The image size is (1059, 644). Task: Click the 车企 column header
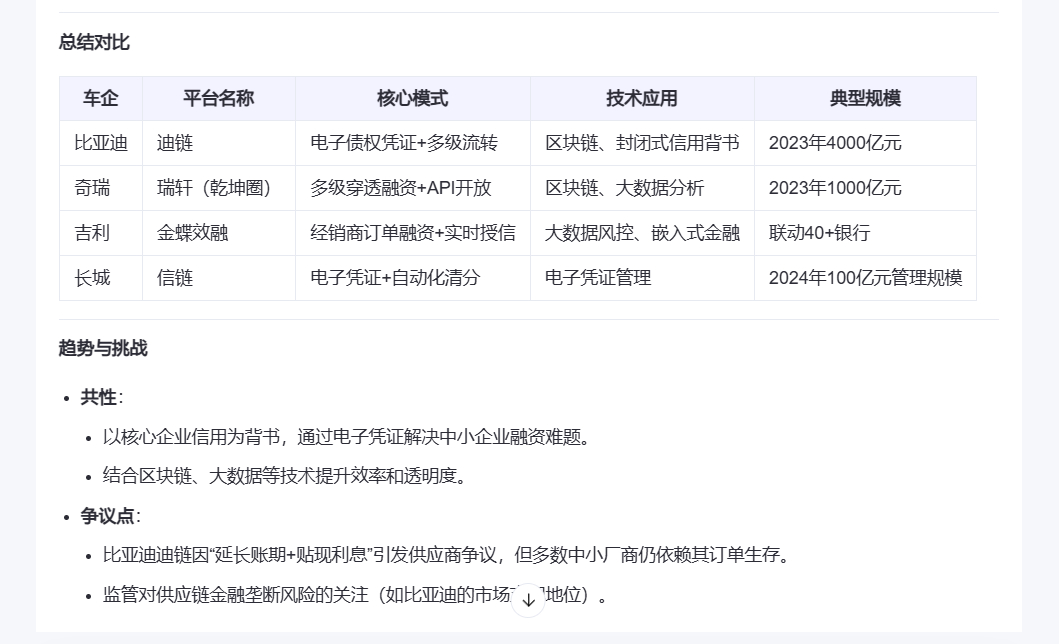click(x=101, y=99)
